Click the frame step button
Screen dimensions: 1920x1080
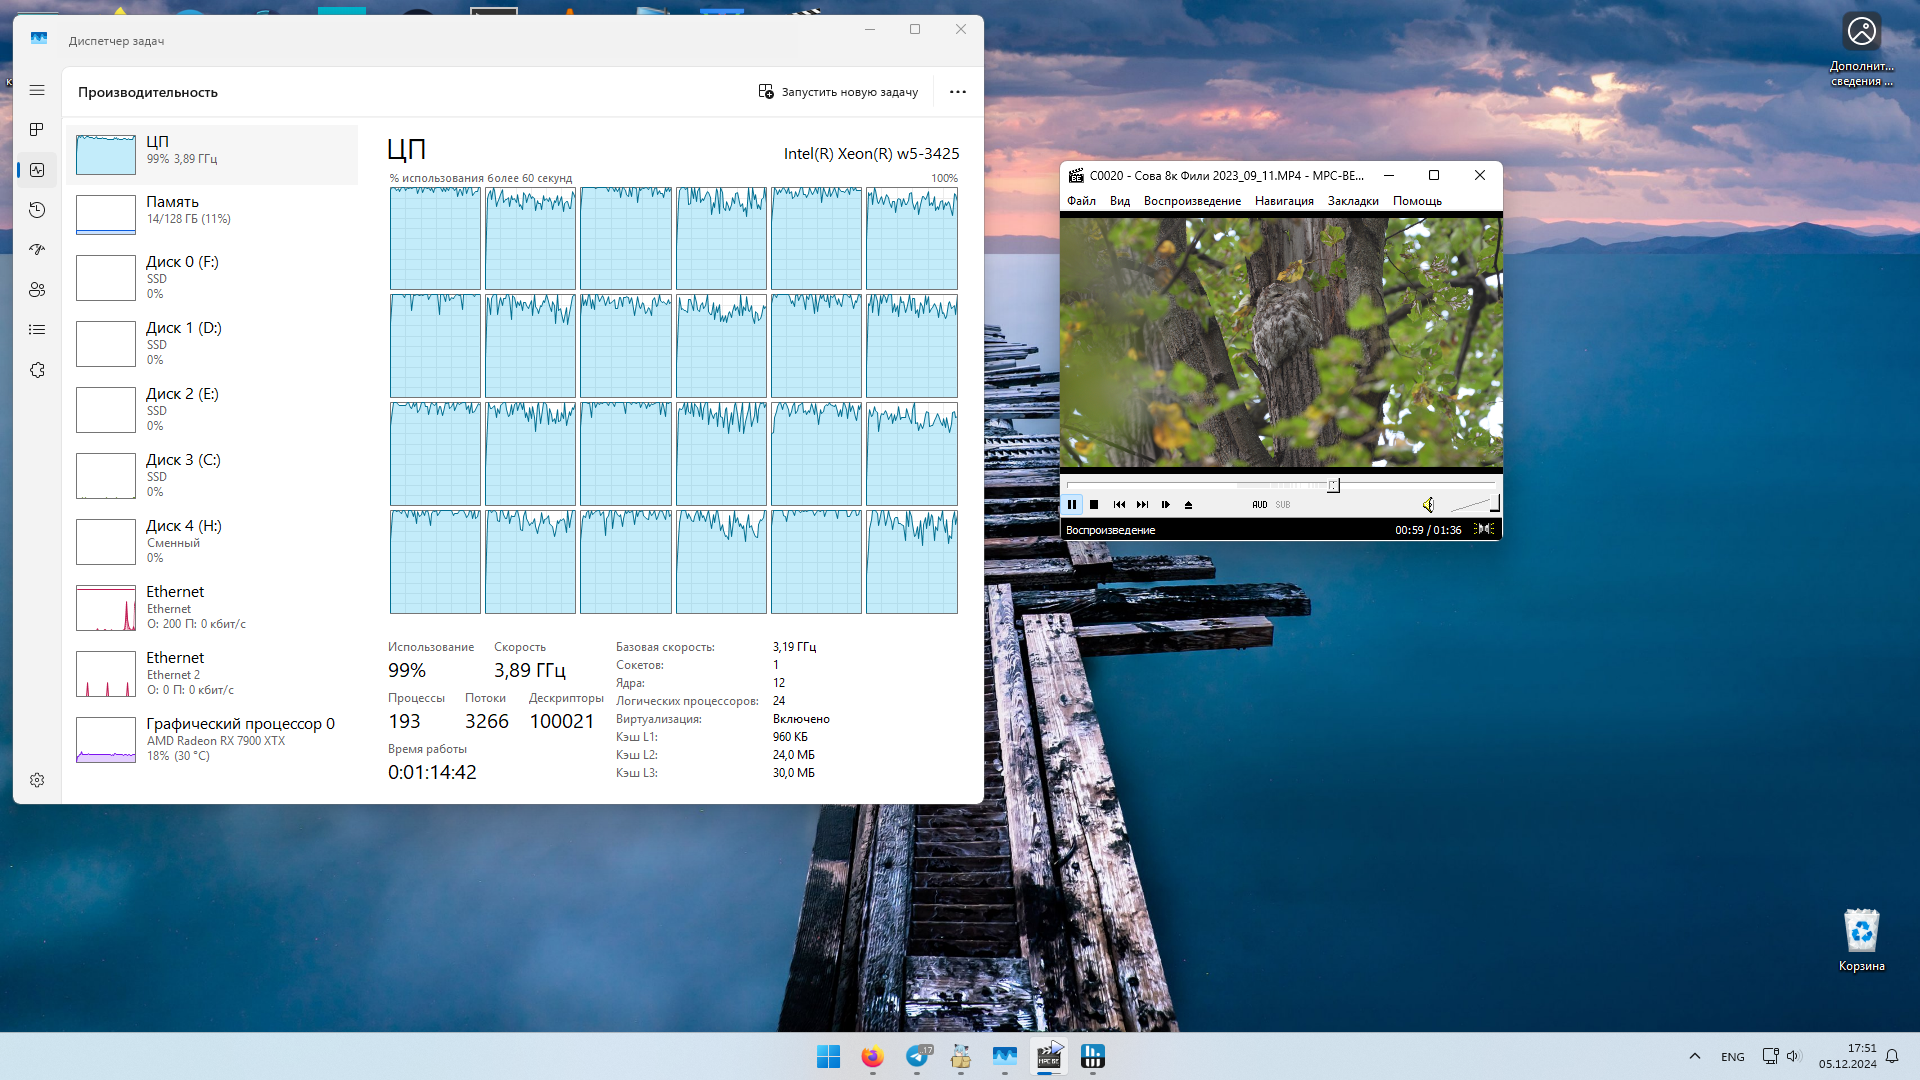click(x=1165, y=505)
